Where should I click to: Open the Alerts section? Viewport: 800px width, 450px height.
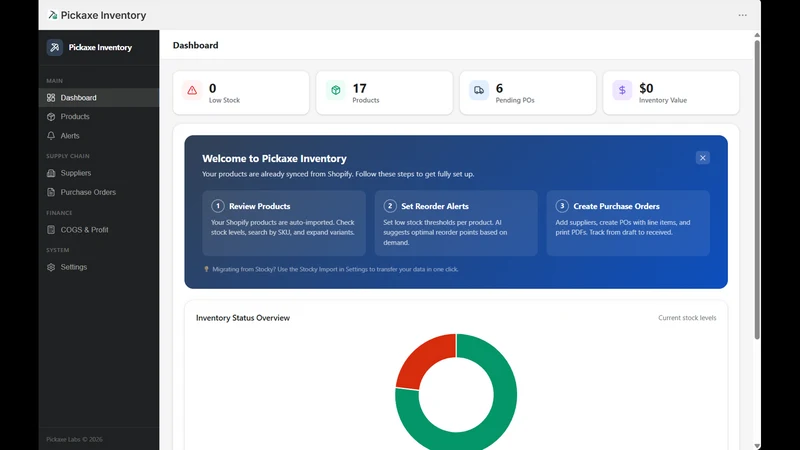pyautogui.click(x=99, y=136)
